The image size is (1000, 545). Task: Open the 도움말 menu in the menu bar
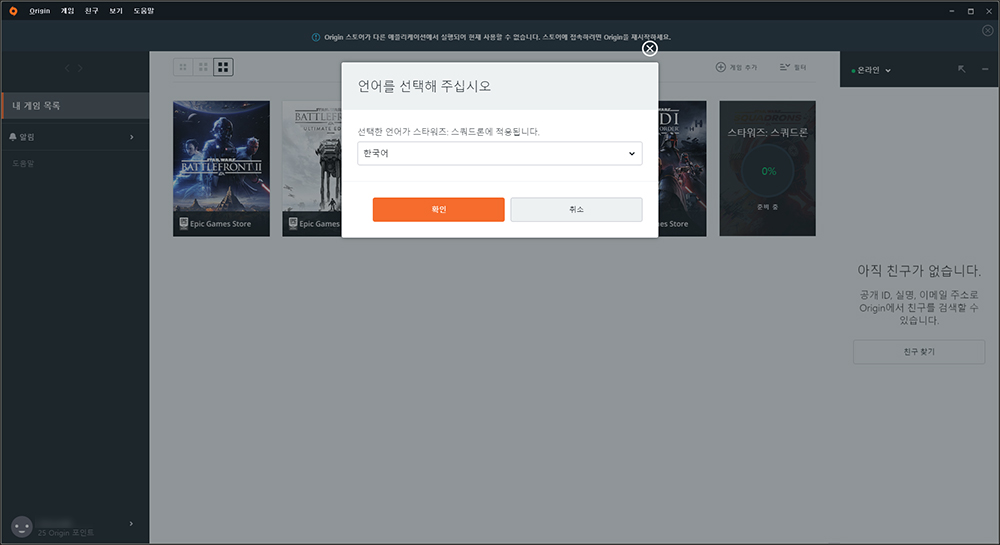point(143,11)
